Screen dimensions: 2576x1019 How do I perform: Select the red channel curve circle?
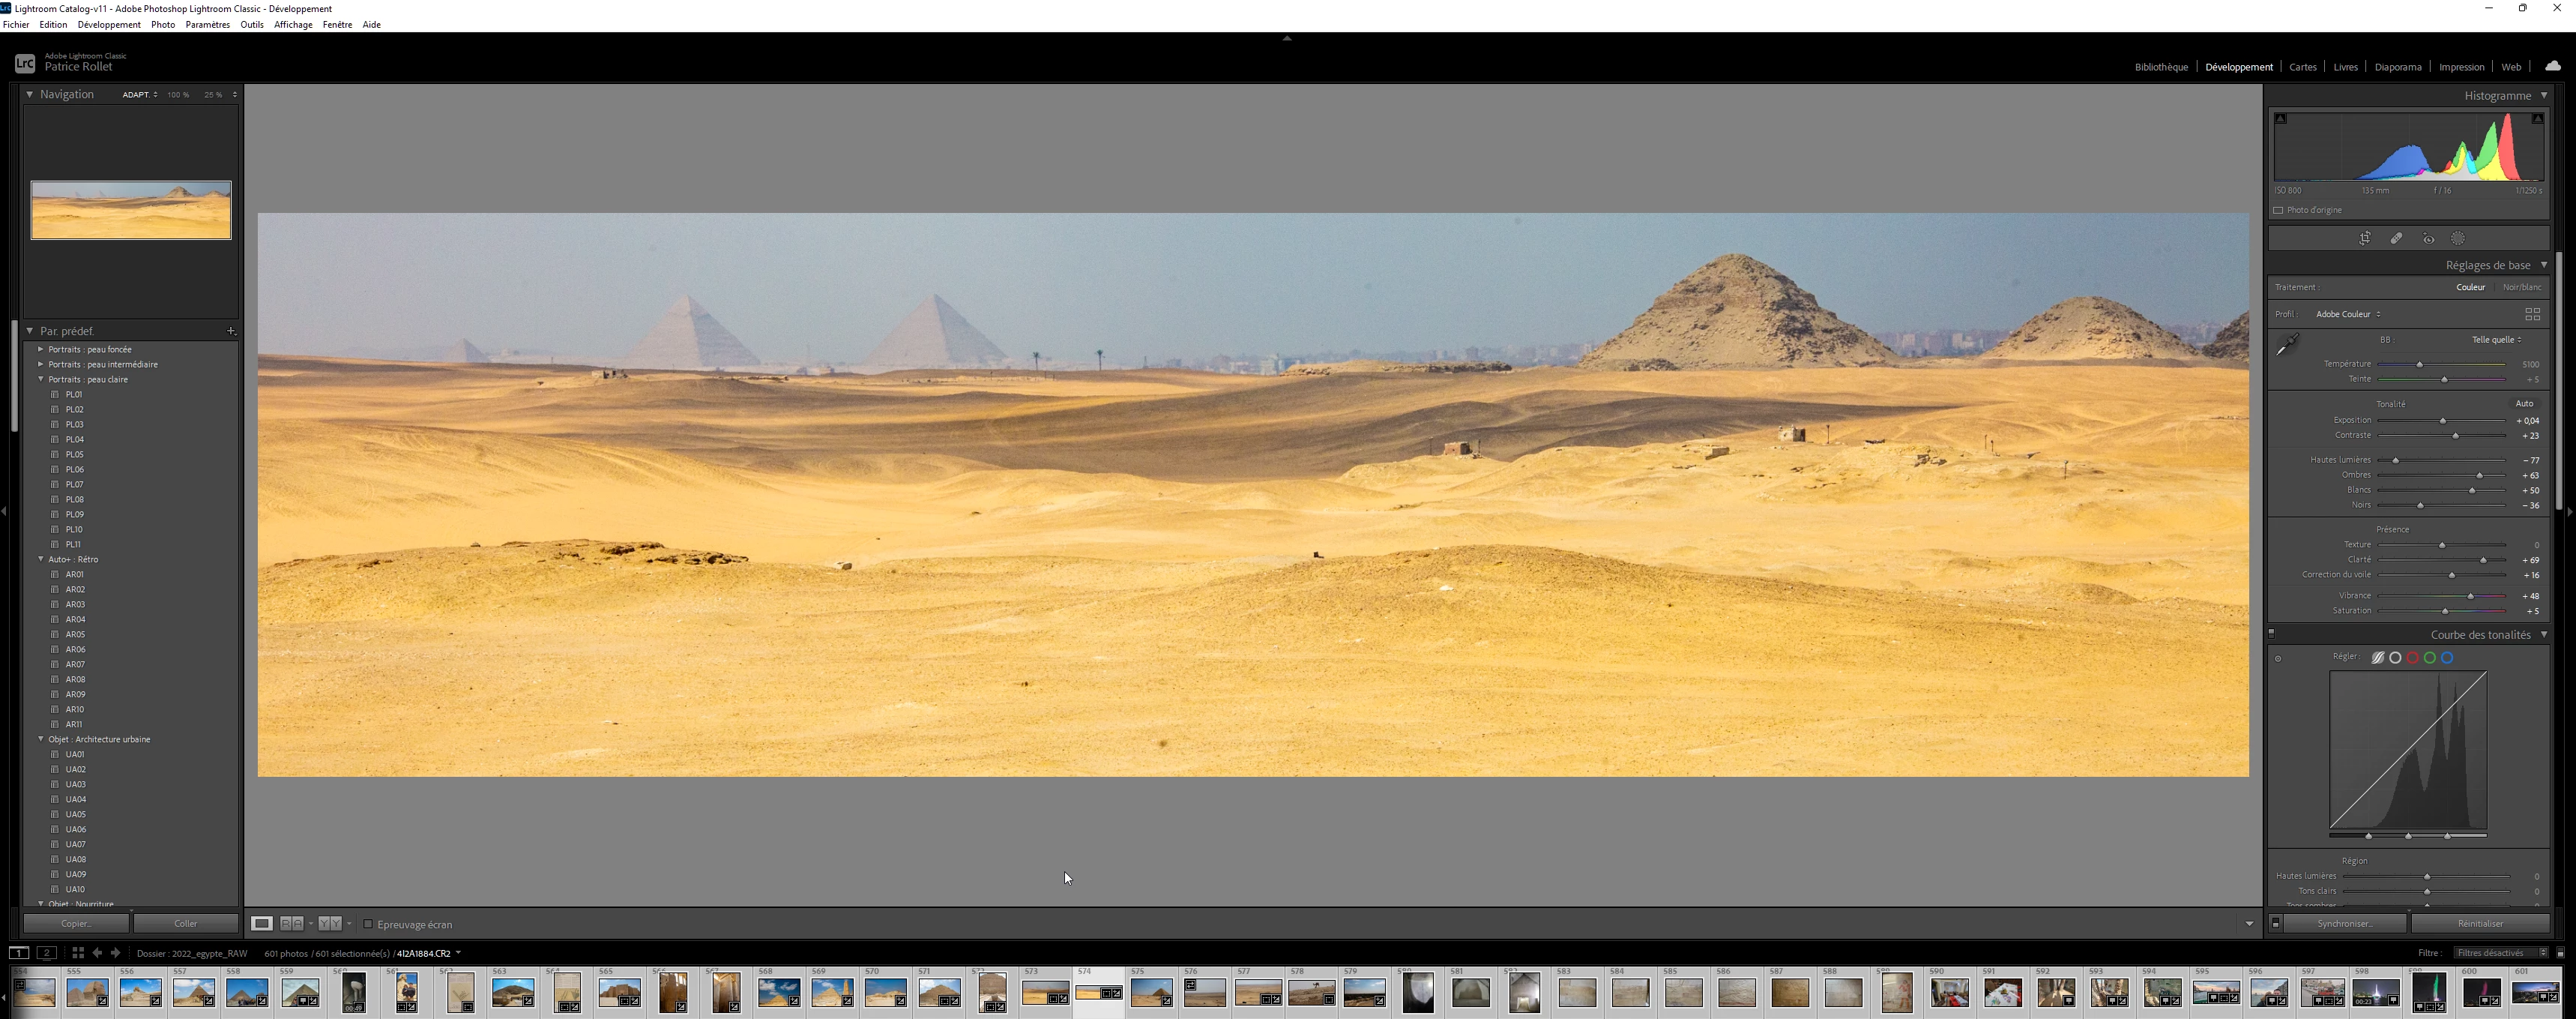(x=2413, y=658)
